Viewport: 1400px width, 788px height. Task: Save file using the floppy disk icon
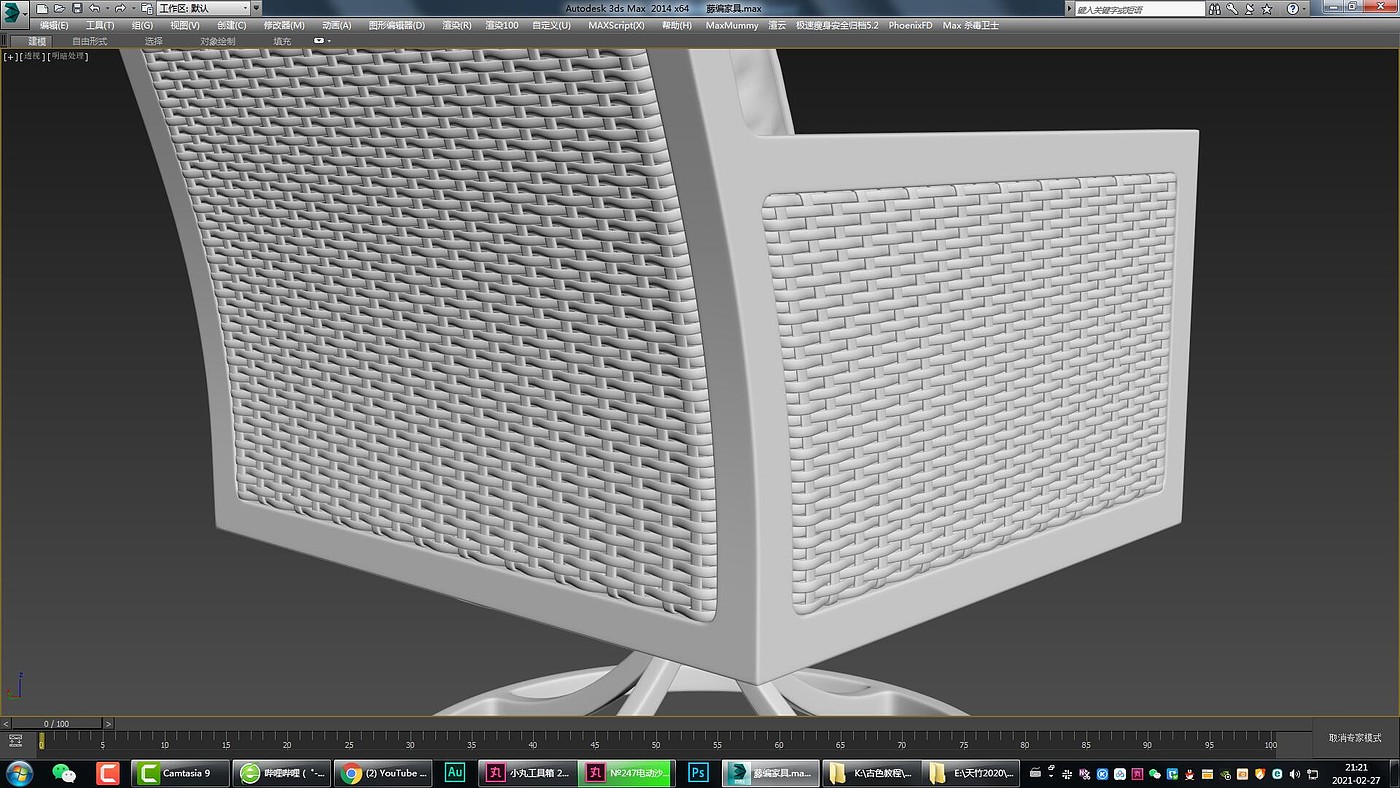coord(77,8)
